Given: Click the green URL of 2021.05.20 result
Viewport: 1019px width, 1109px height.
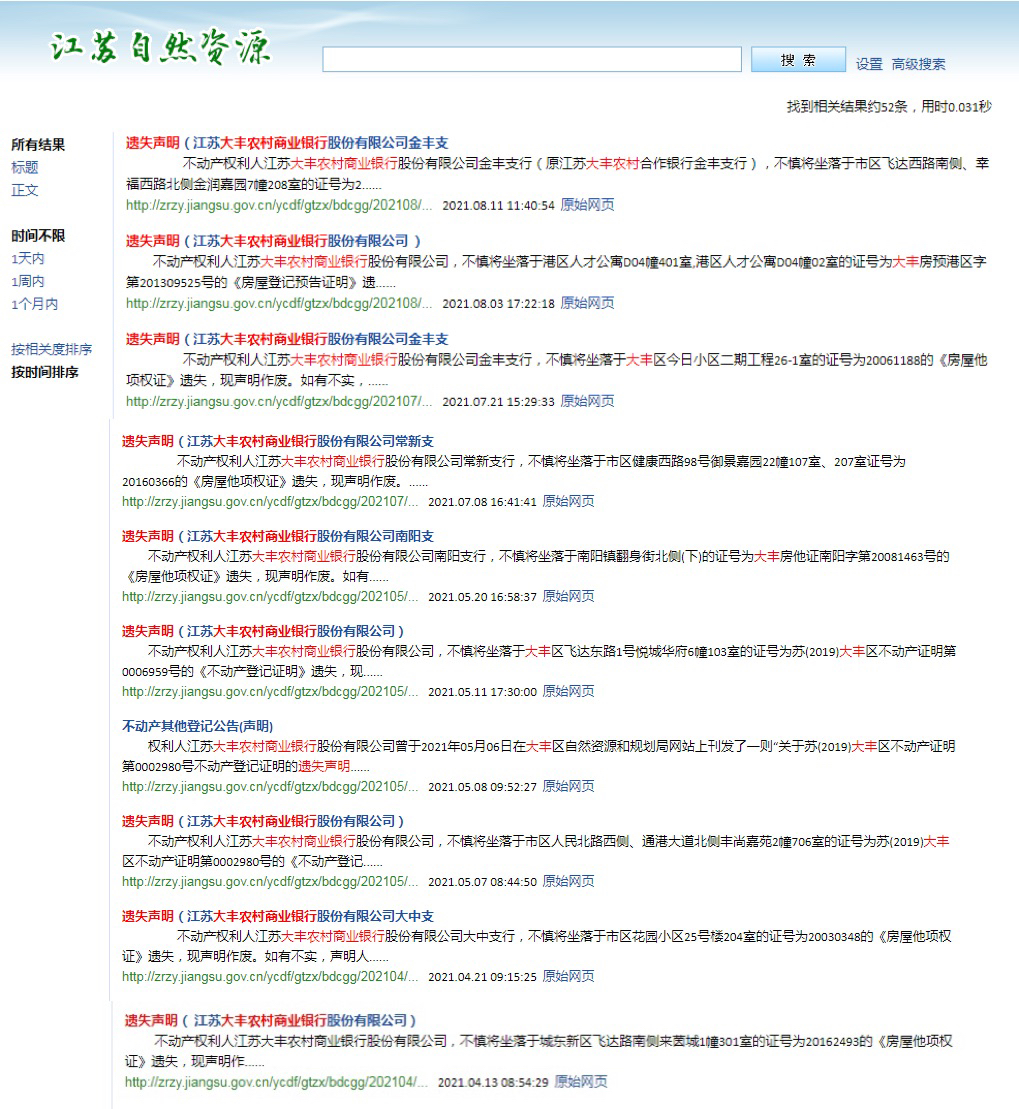Looking at the screenshot, I should [270, 596].
